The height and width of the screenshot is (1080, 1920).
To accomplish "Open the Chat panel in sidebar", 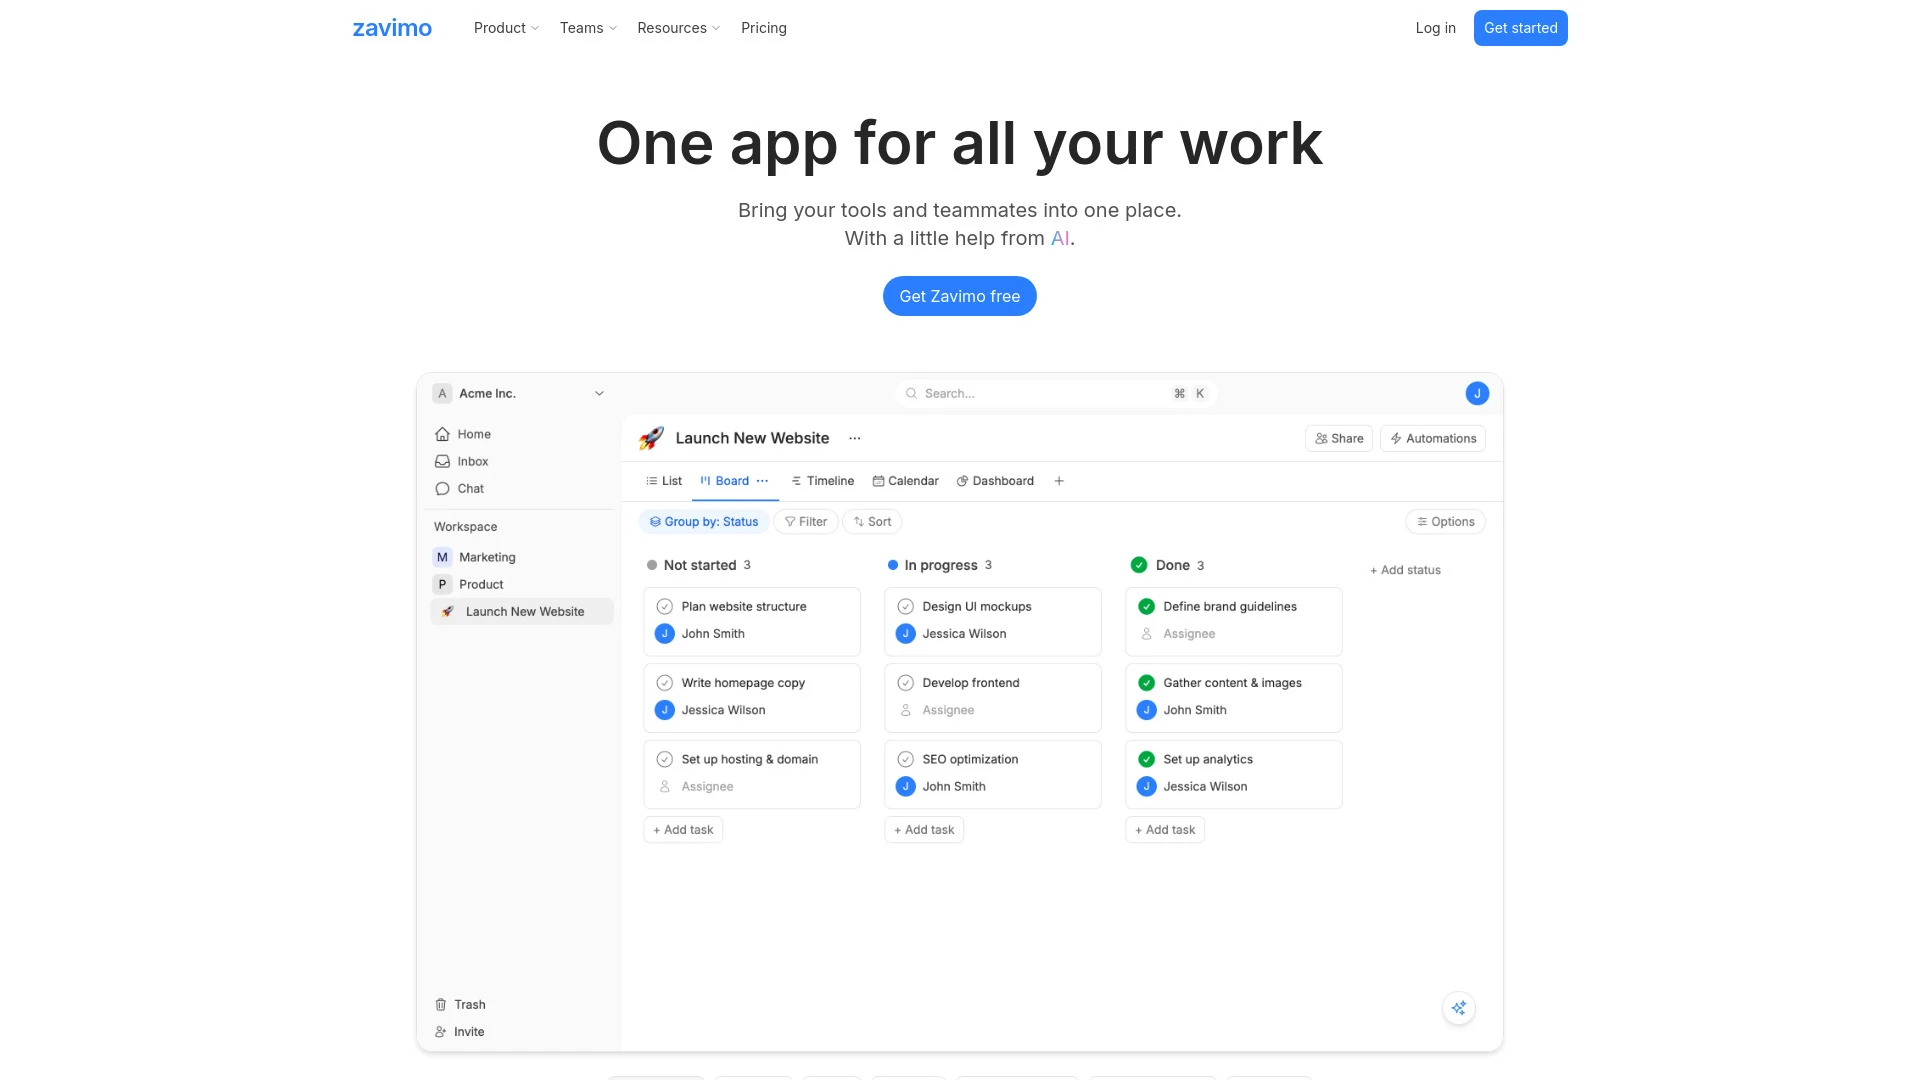I will 470,489.
